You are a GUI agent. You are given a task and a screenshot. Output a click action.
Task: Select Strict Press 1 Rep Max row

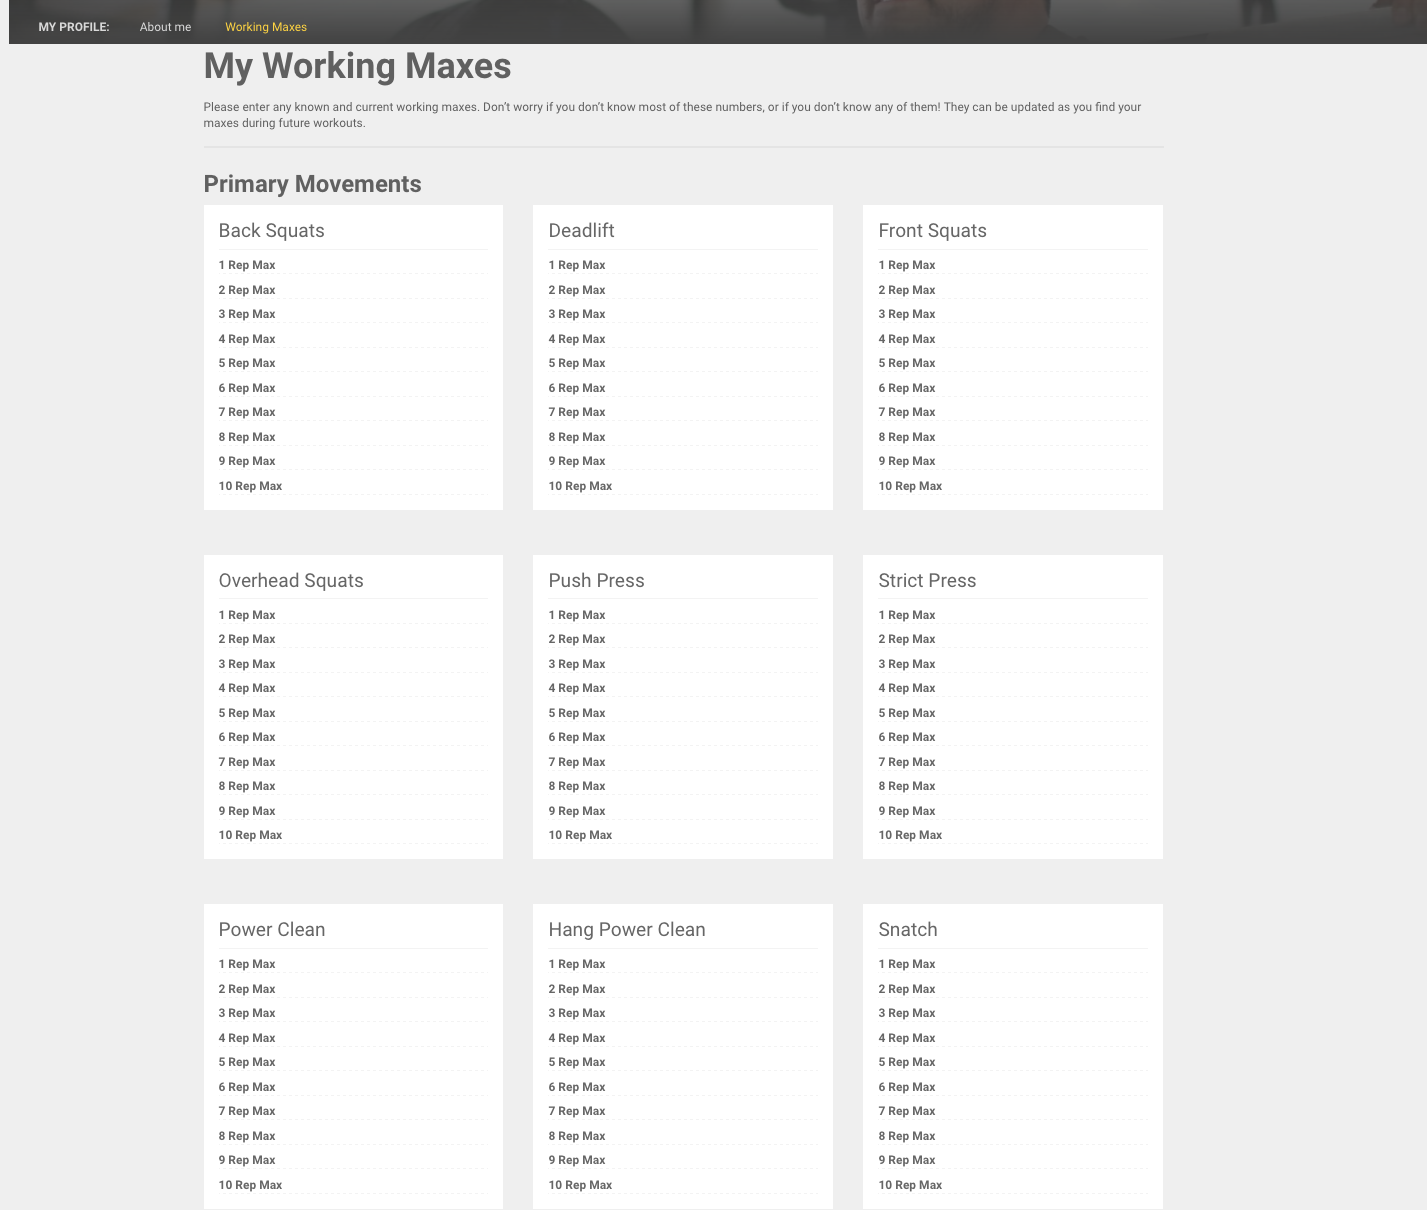[1013, 615]
